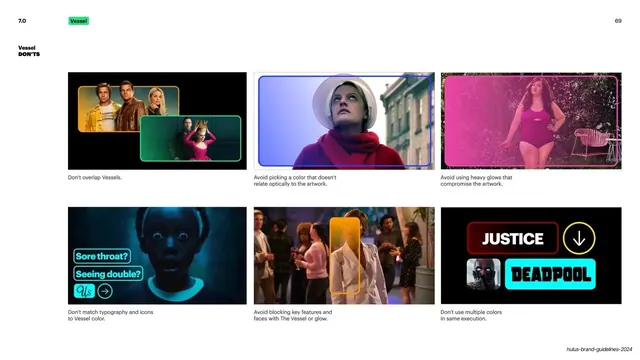Image resolution: width=640 pixels, height=360 pixels.
Task: Click the 'Sore throat?' text vessel
Action: click(x=102, y=256)
